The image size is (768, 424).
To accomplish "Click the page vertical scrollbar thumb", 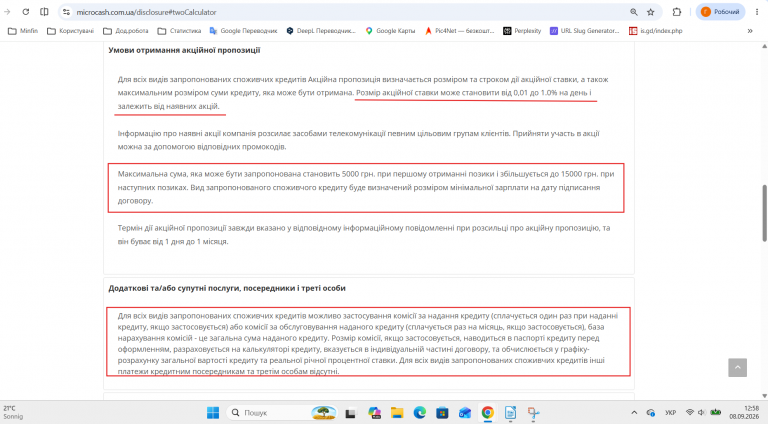I will (764, 213).
